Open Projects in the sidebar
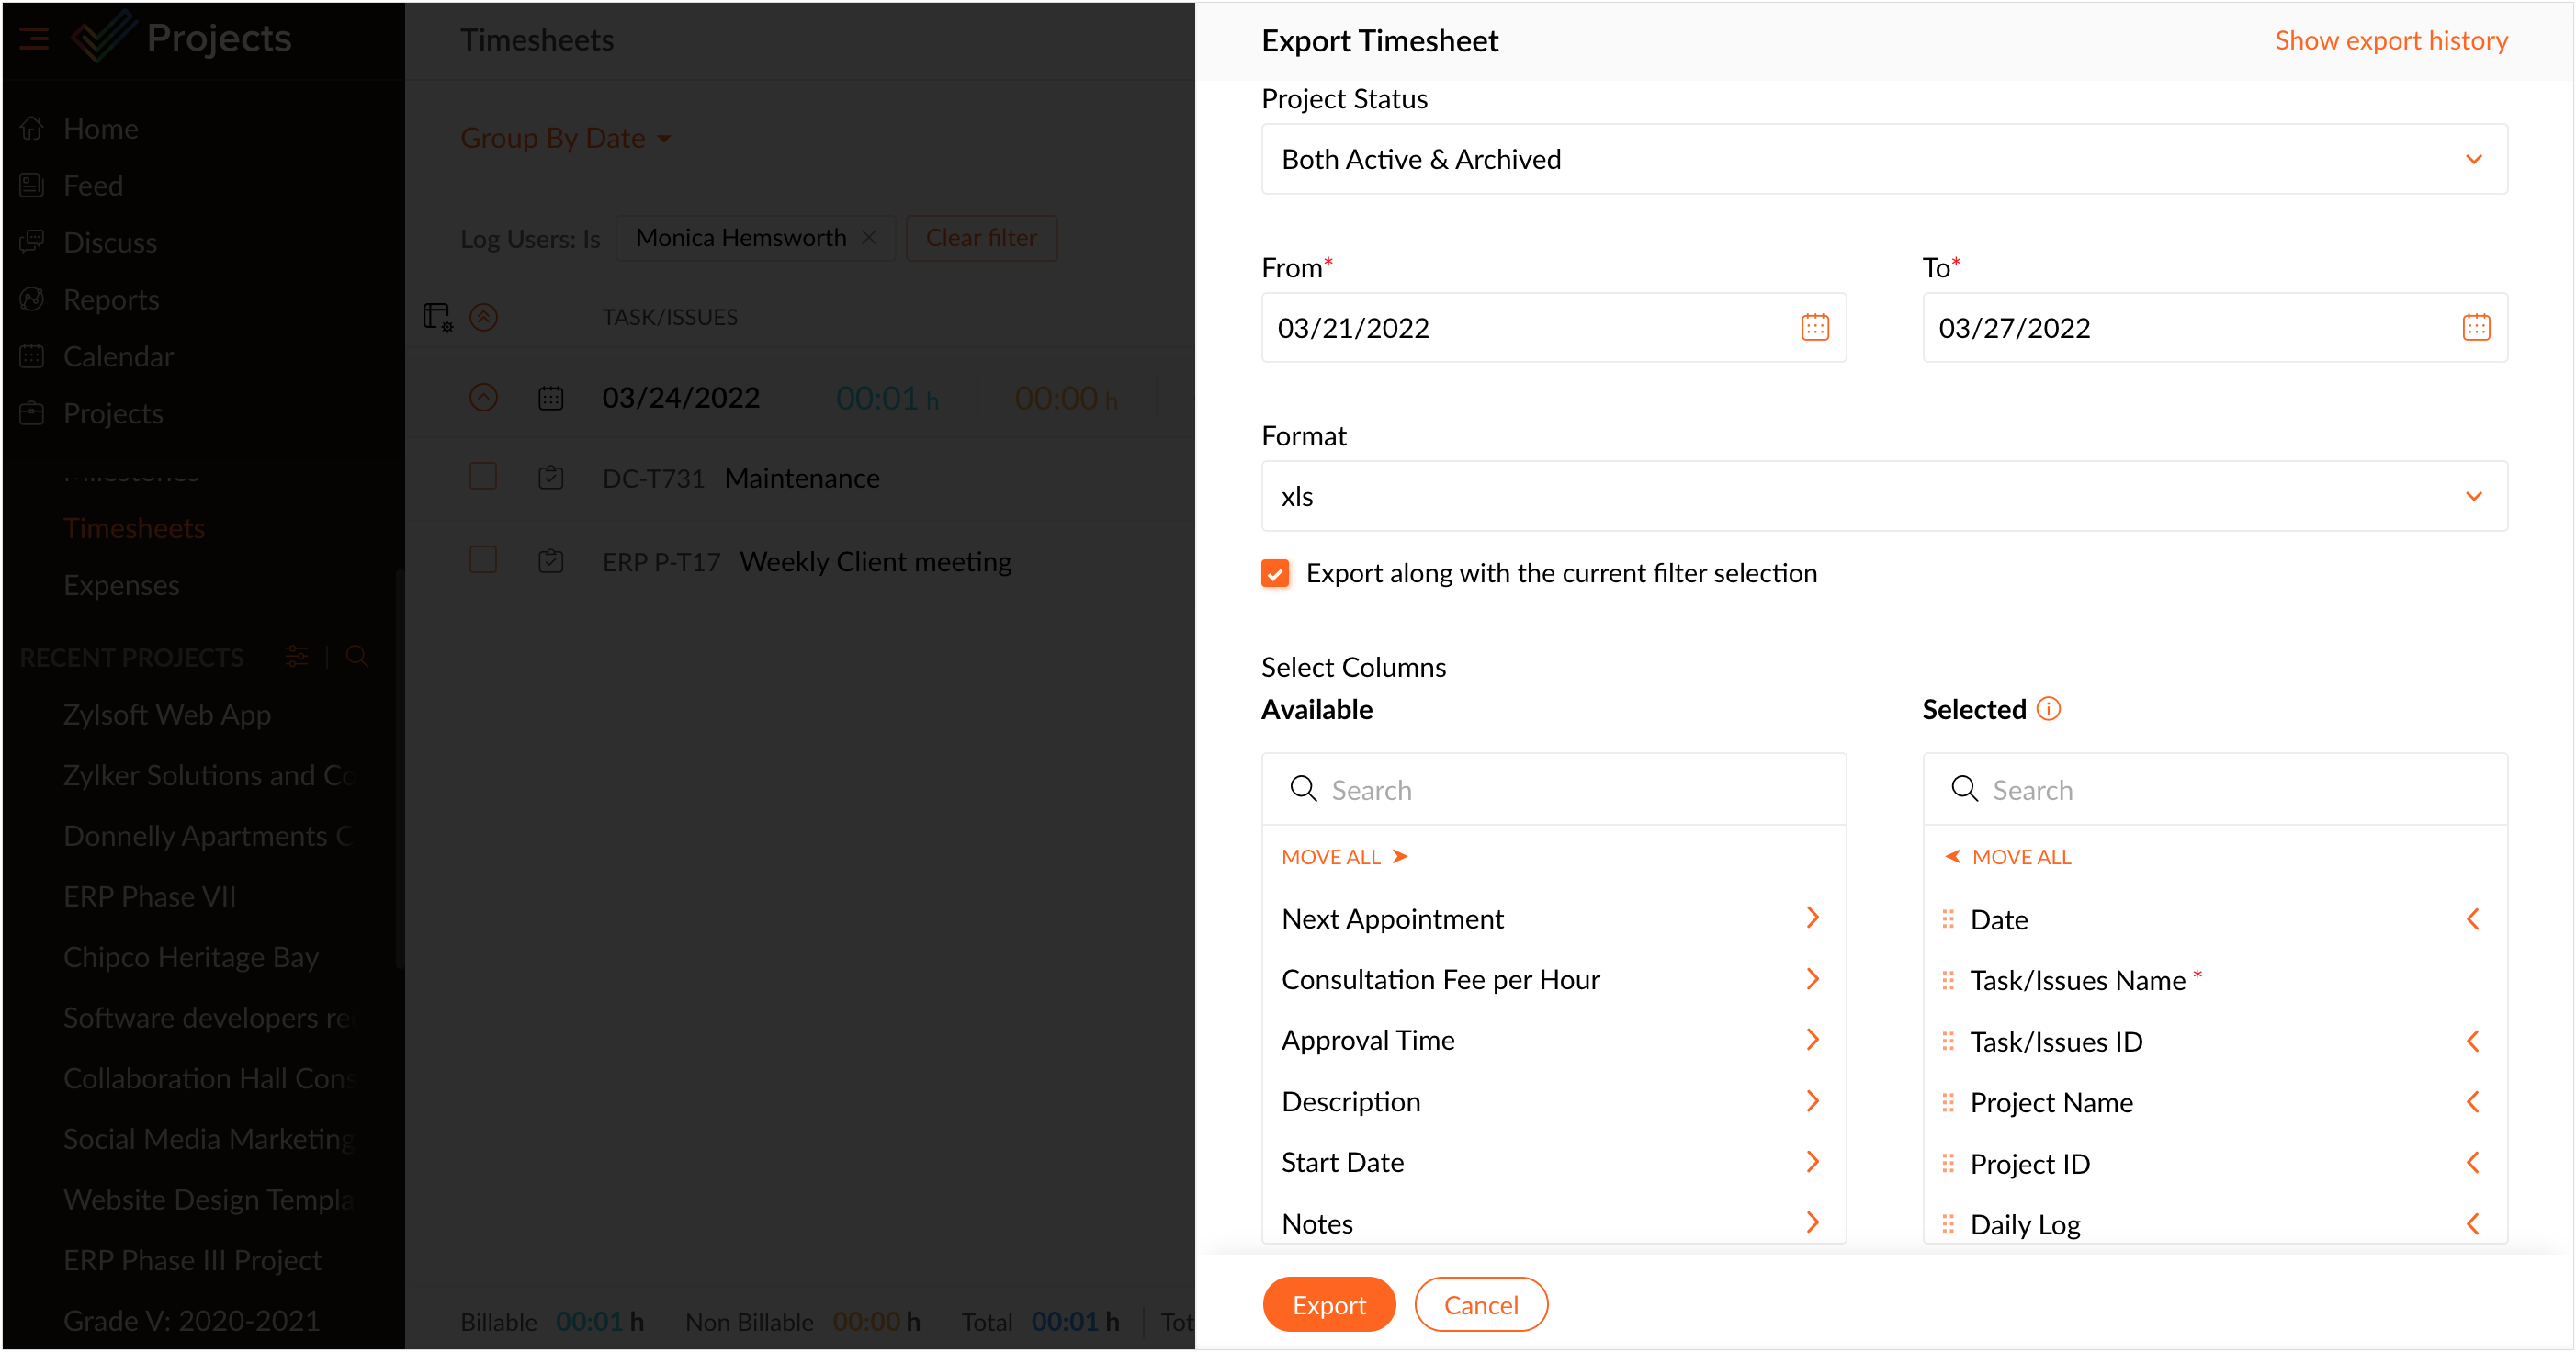The width and height of the screenshot is (2576, 1352). click(113, 413)
